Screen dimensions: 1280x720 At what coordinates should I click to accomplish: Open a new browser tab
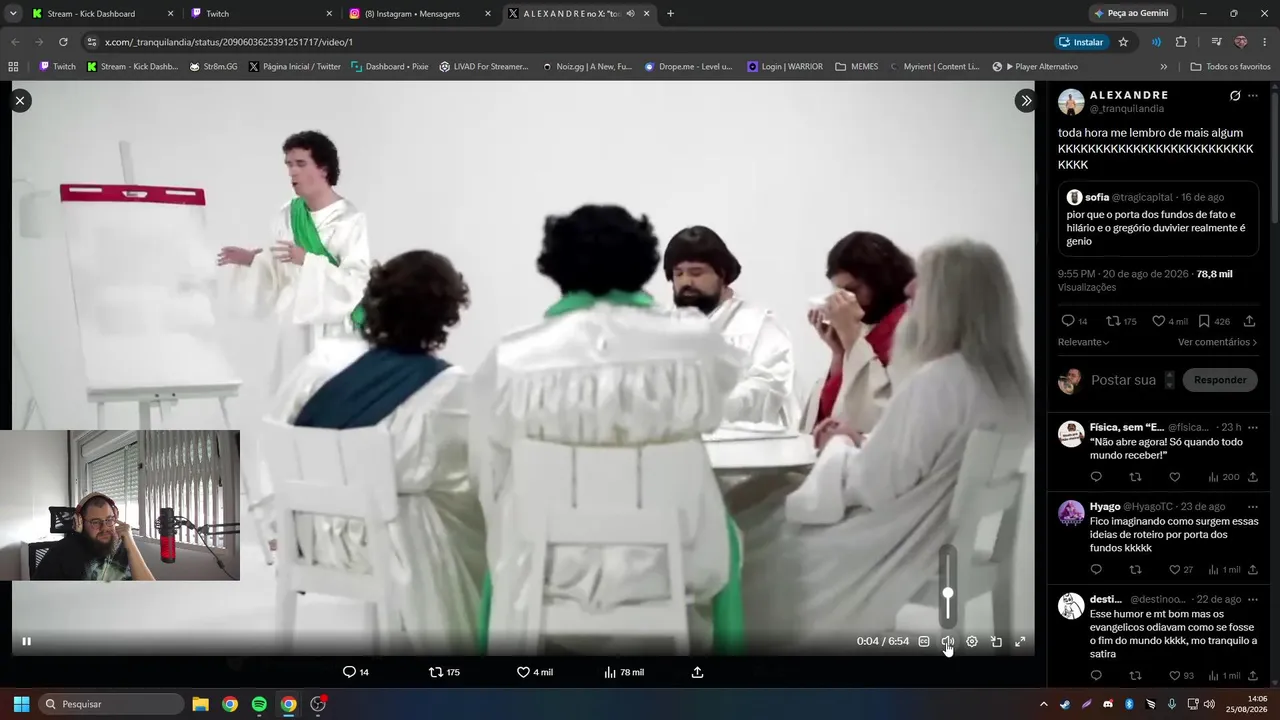670,14
